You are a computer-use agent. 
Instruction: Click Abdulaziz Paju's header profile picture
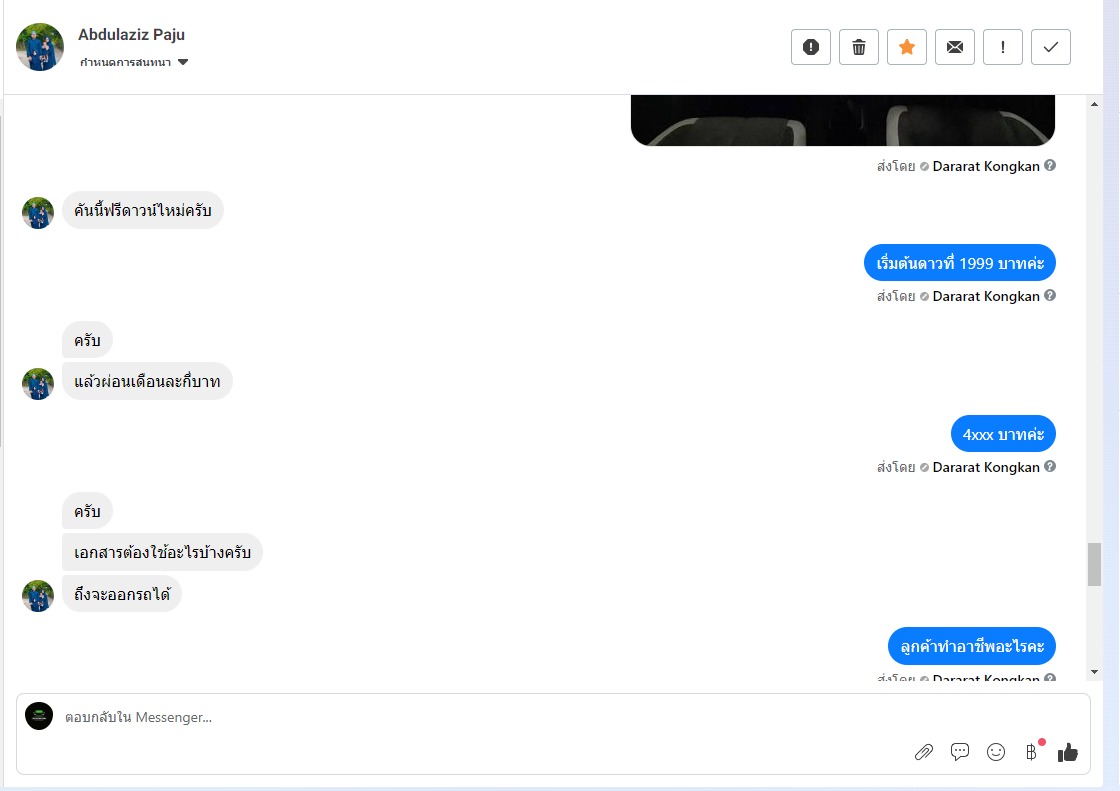pyautogui.click(x=40, y=47)
